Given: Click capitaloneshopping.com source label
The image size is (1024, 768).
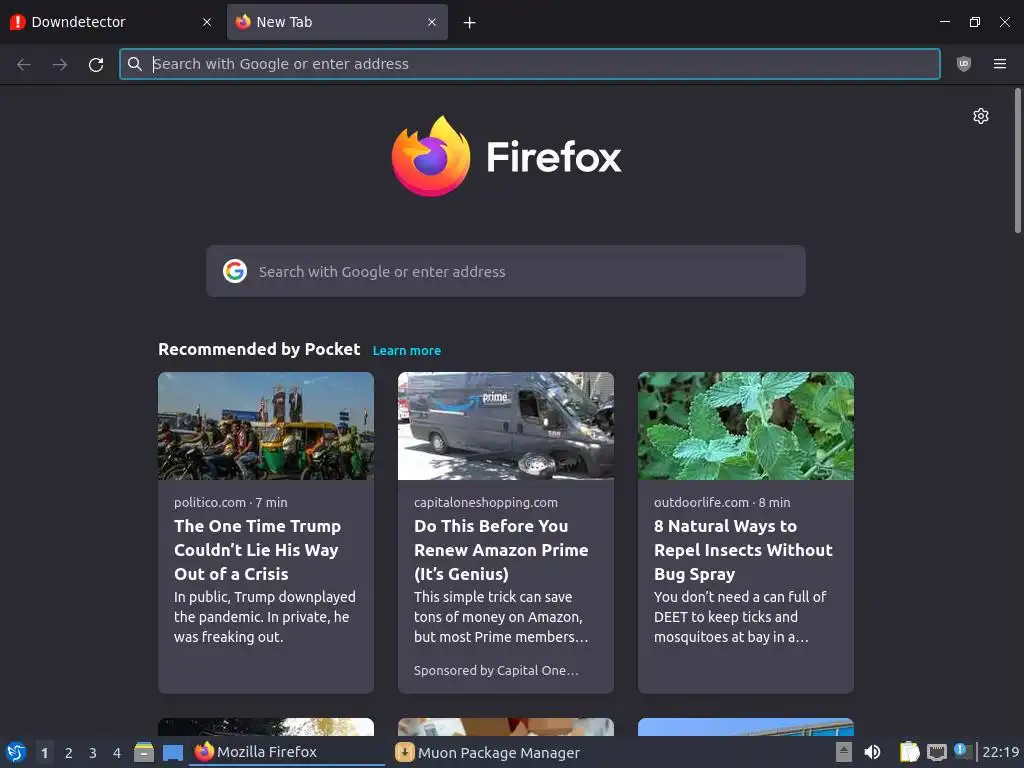Looking at the screenshot, I should 486,502.
